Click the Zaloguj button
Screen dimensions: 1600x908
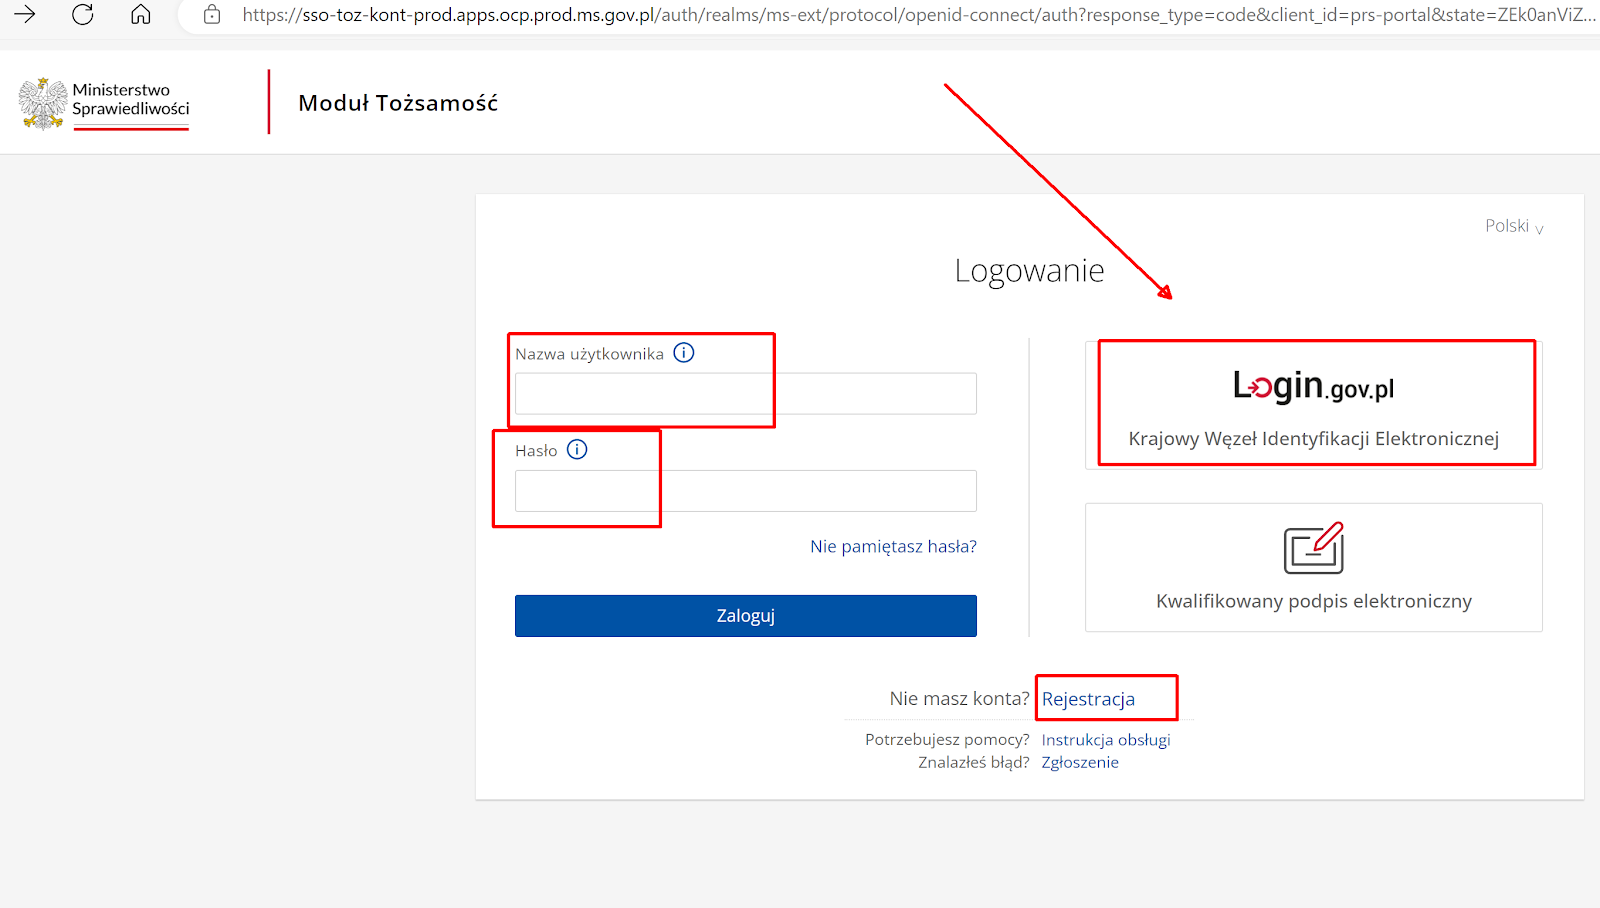[x=746, y=616]
